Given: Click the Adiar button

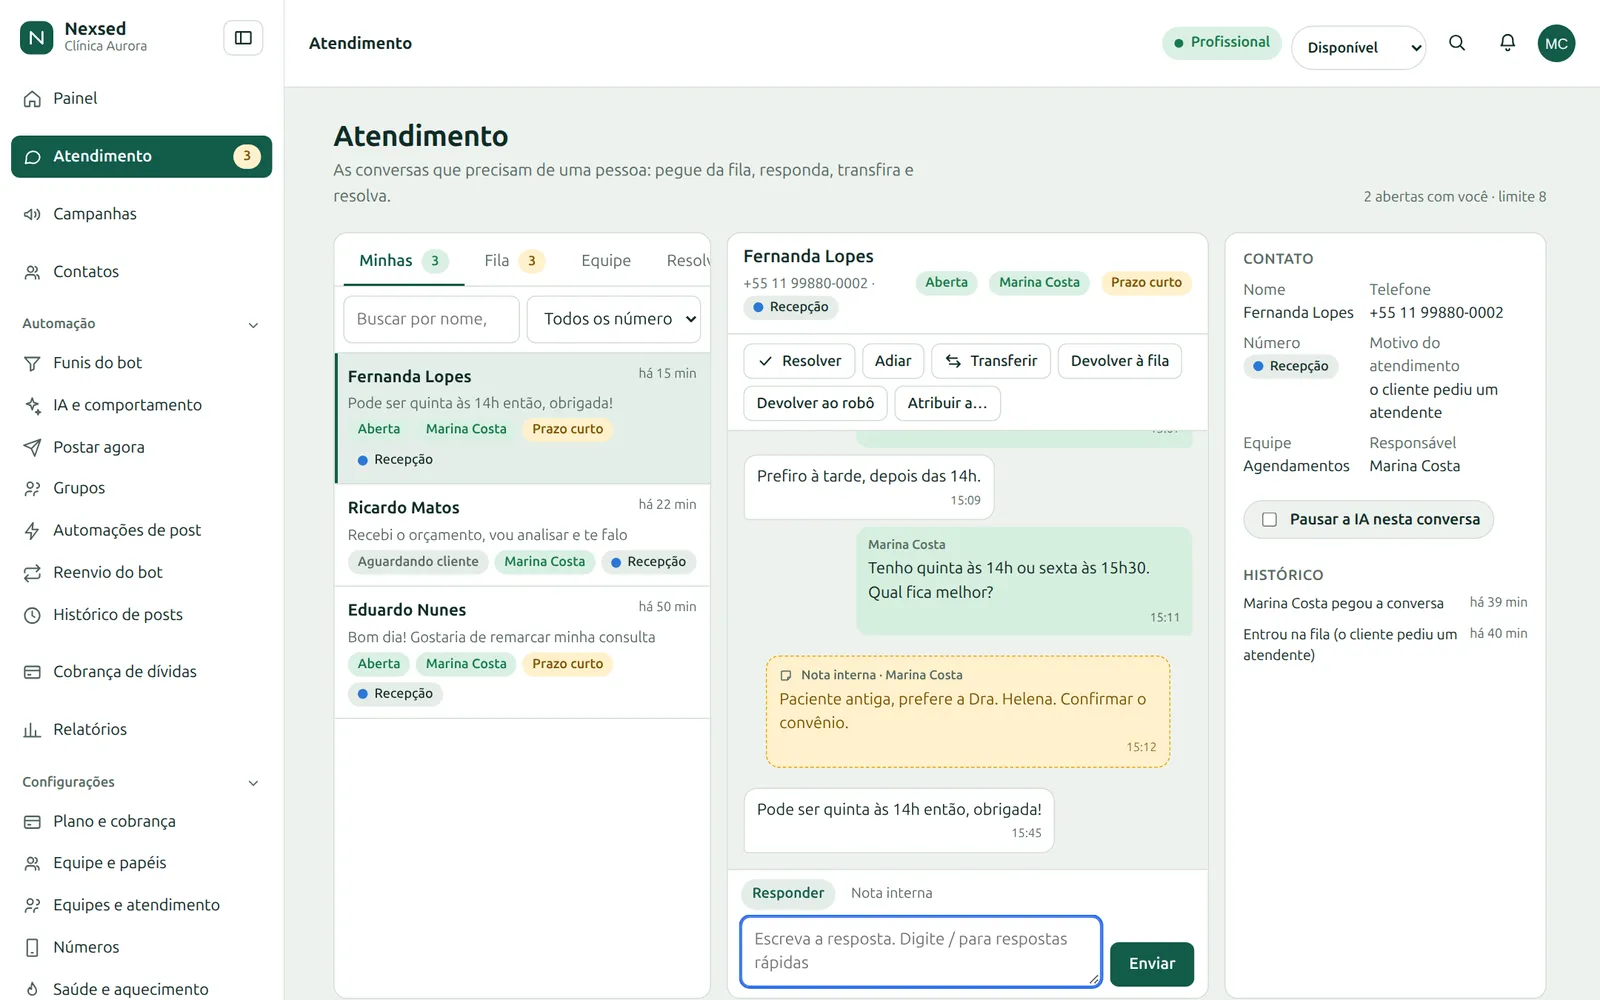Looking at the screenshot, I should 893,361.
